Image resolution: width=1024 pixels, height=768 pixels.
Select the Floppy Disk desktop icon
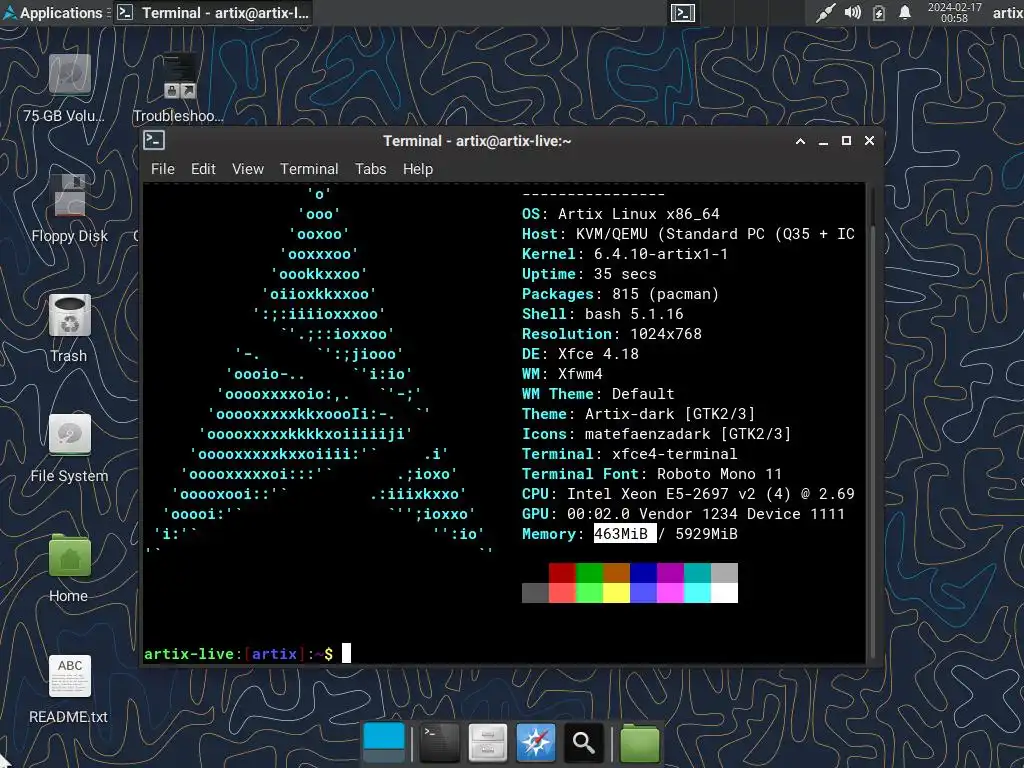coord(69,208)
